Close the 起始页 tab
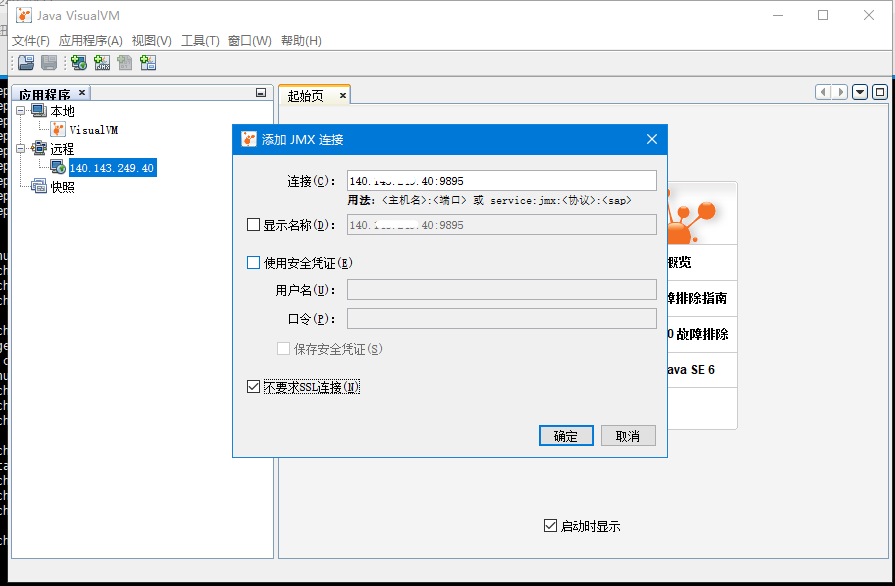 click(342, 96)
